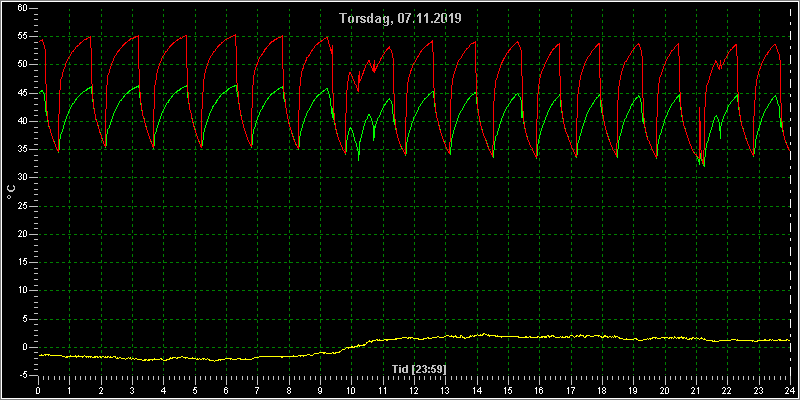Click the Tid [23:59] time label
The width and height of the screenshot is (800, 400).
click(x=416, y=369)
